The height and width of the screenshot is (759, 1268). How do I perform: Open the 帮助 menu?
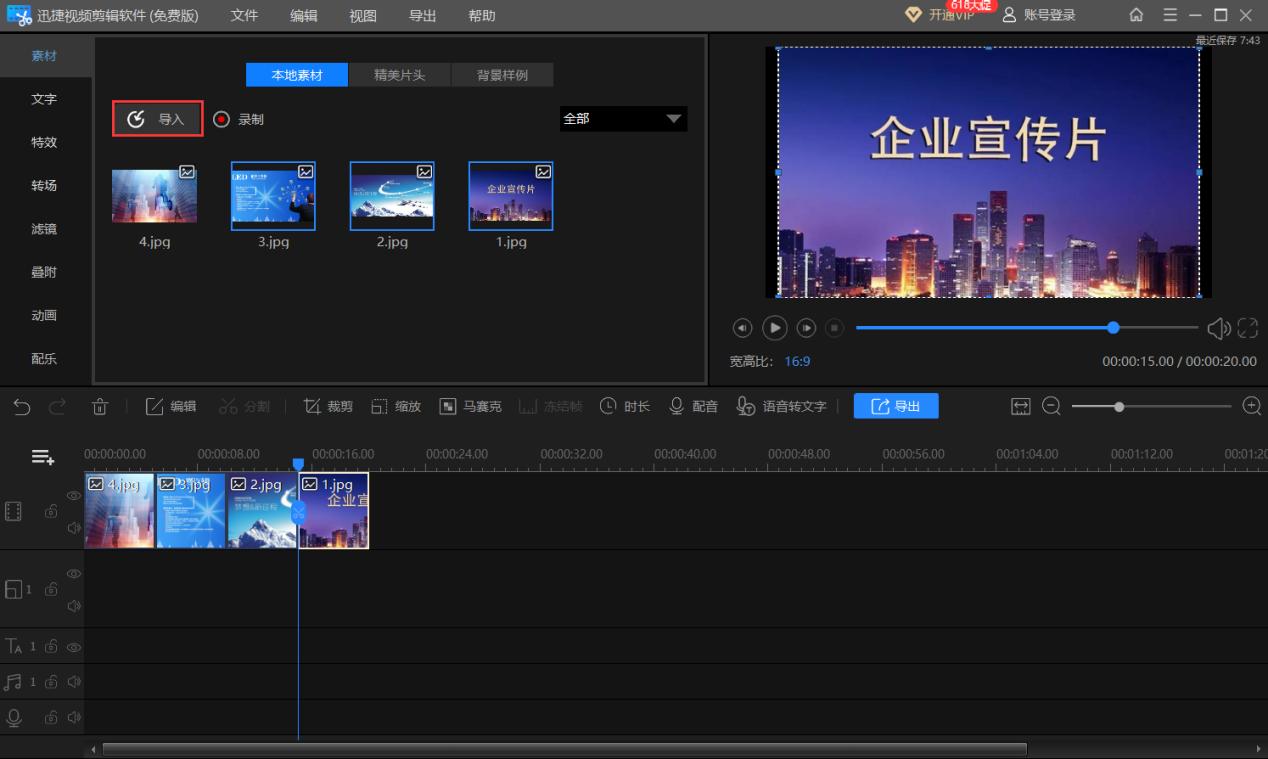[x=482, y=16]
